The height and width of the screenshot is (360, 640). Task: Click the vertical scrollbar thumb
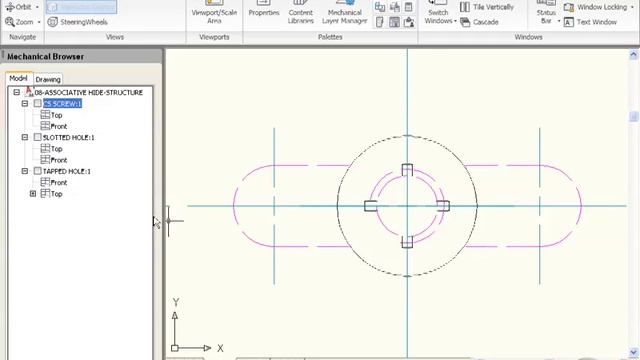click(x=633, y=117)
